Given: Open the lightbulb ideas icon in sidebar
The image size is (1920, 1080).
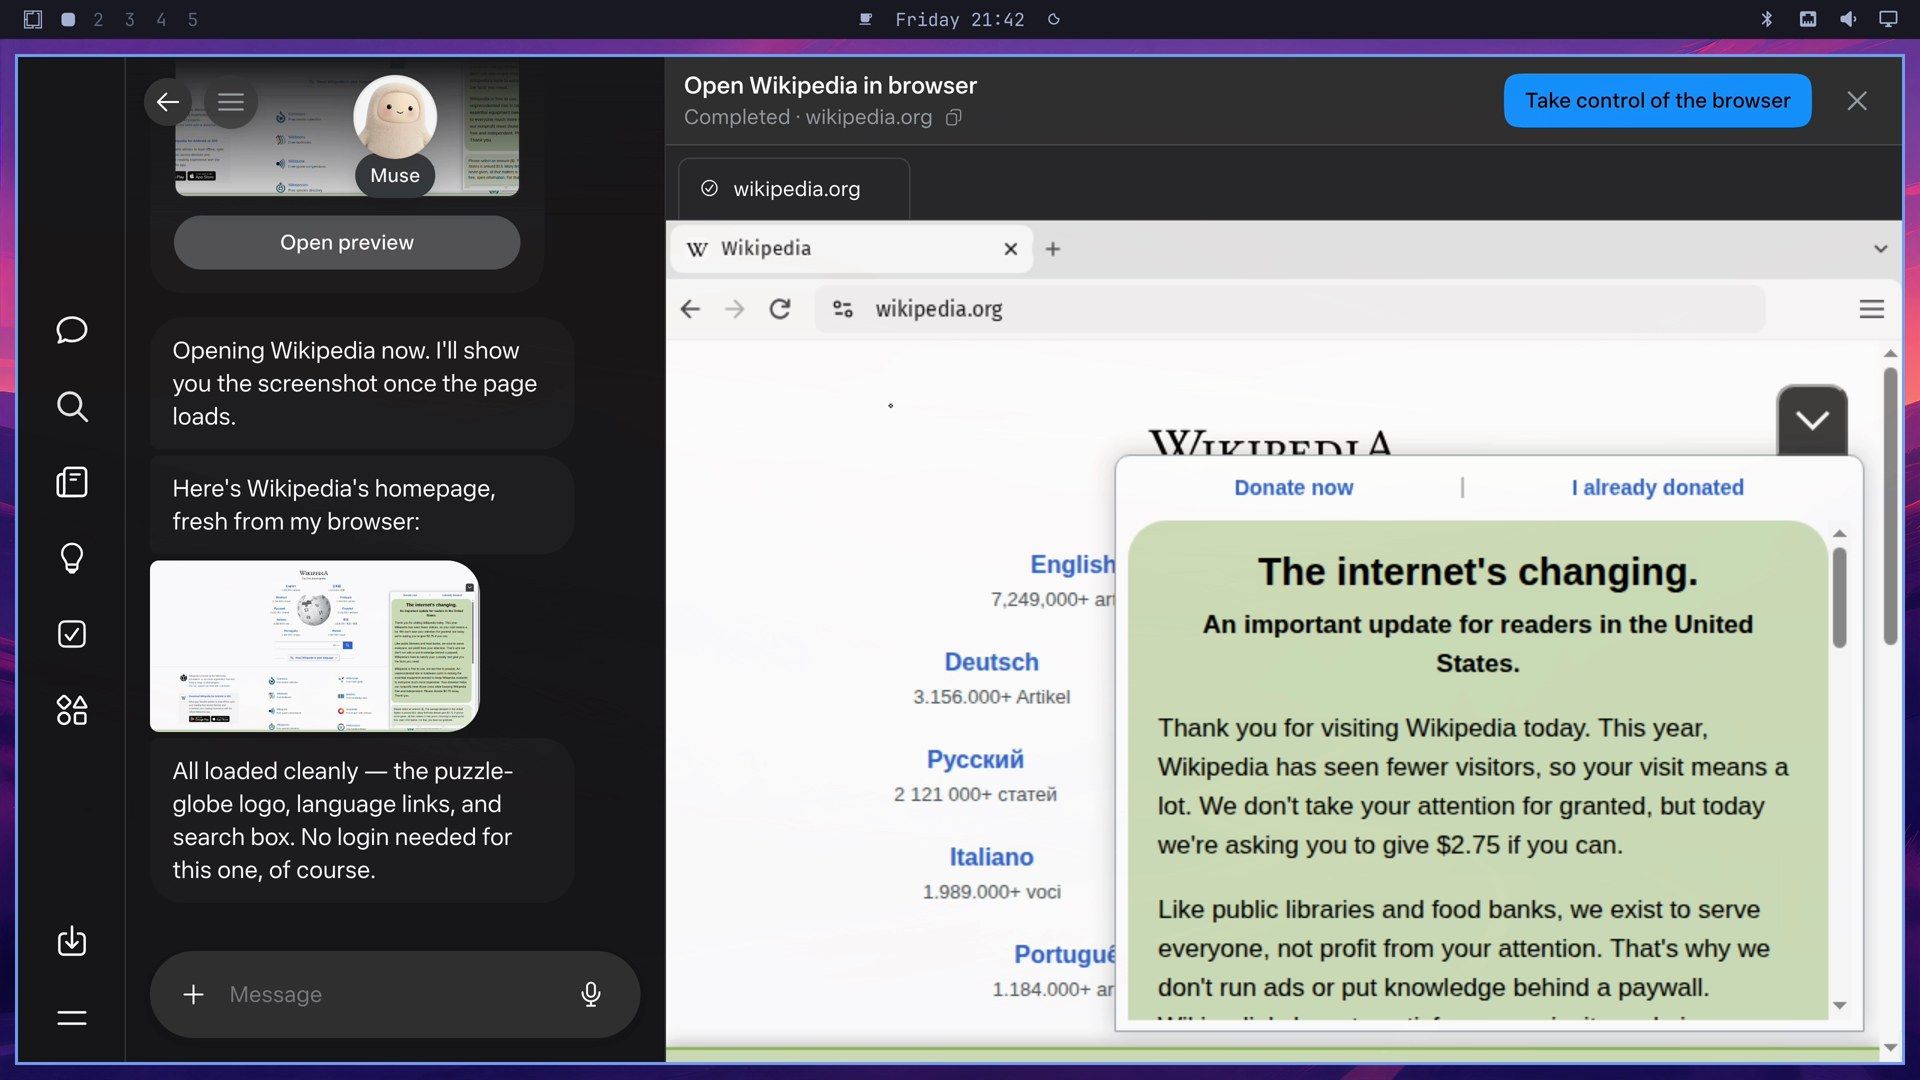Looking at the screenshot, I should 72,558.
